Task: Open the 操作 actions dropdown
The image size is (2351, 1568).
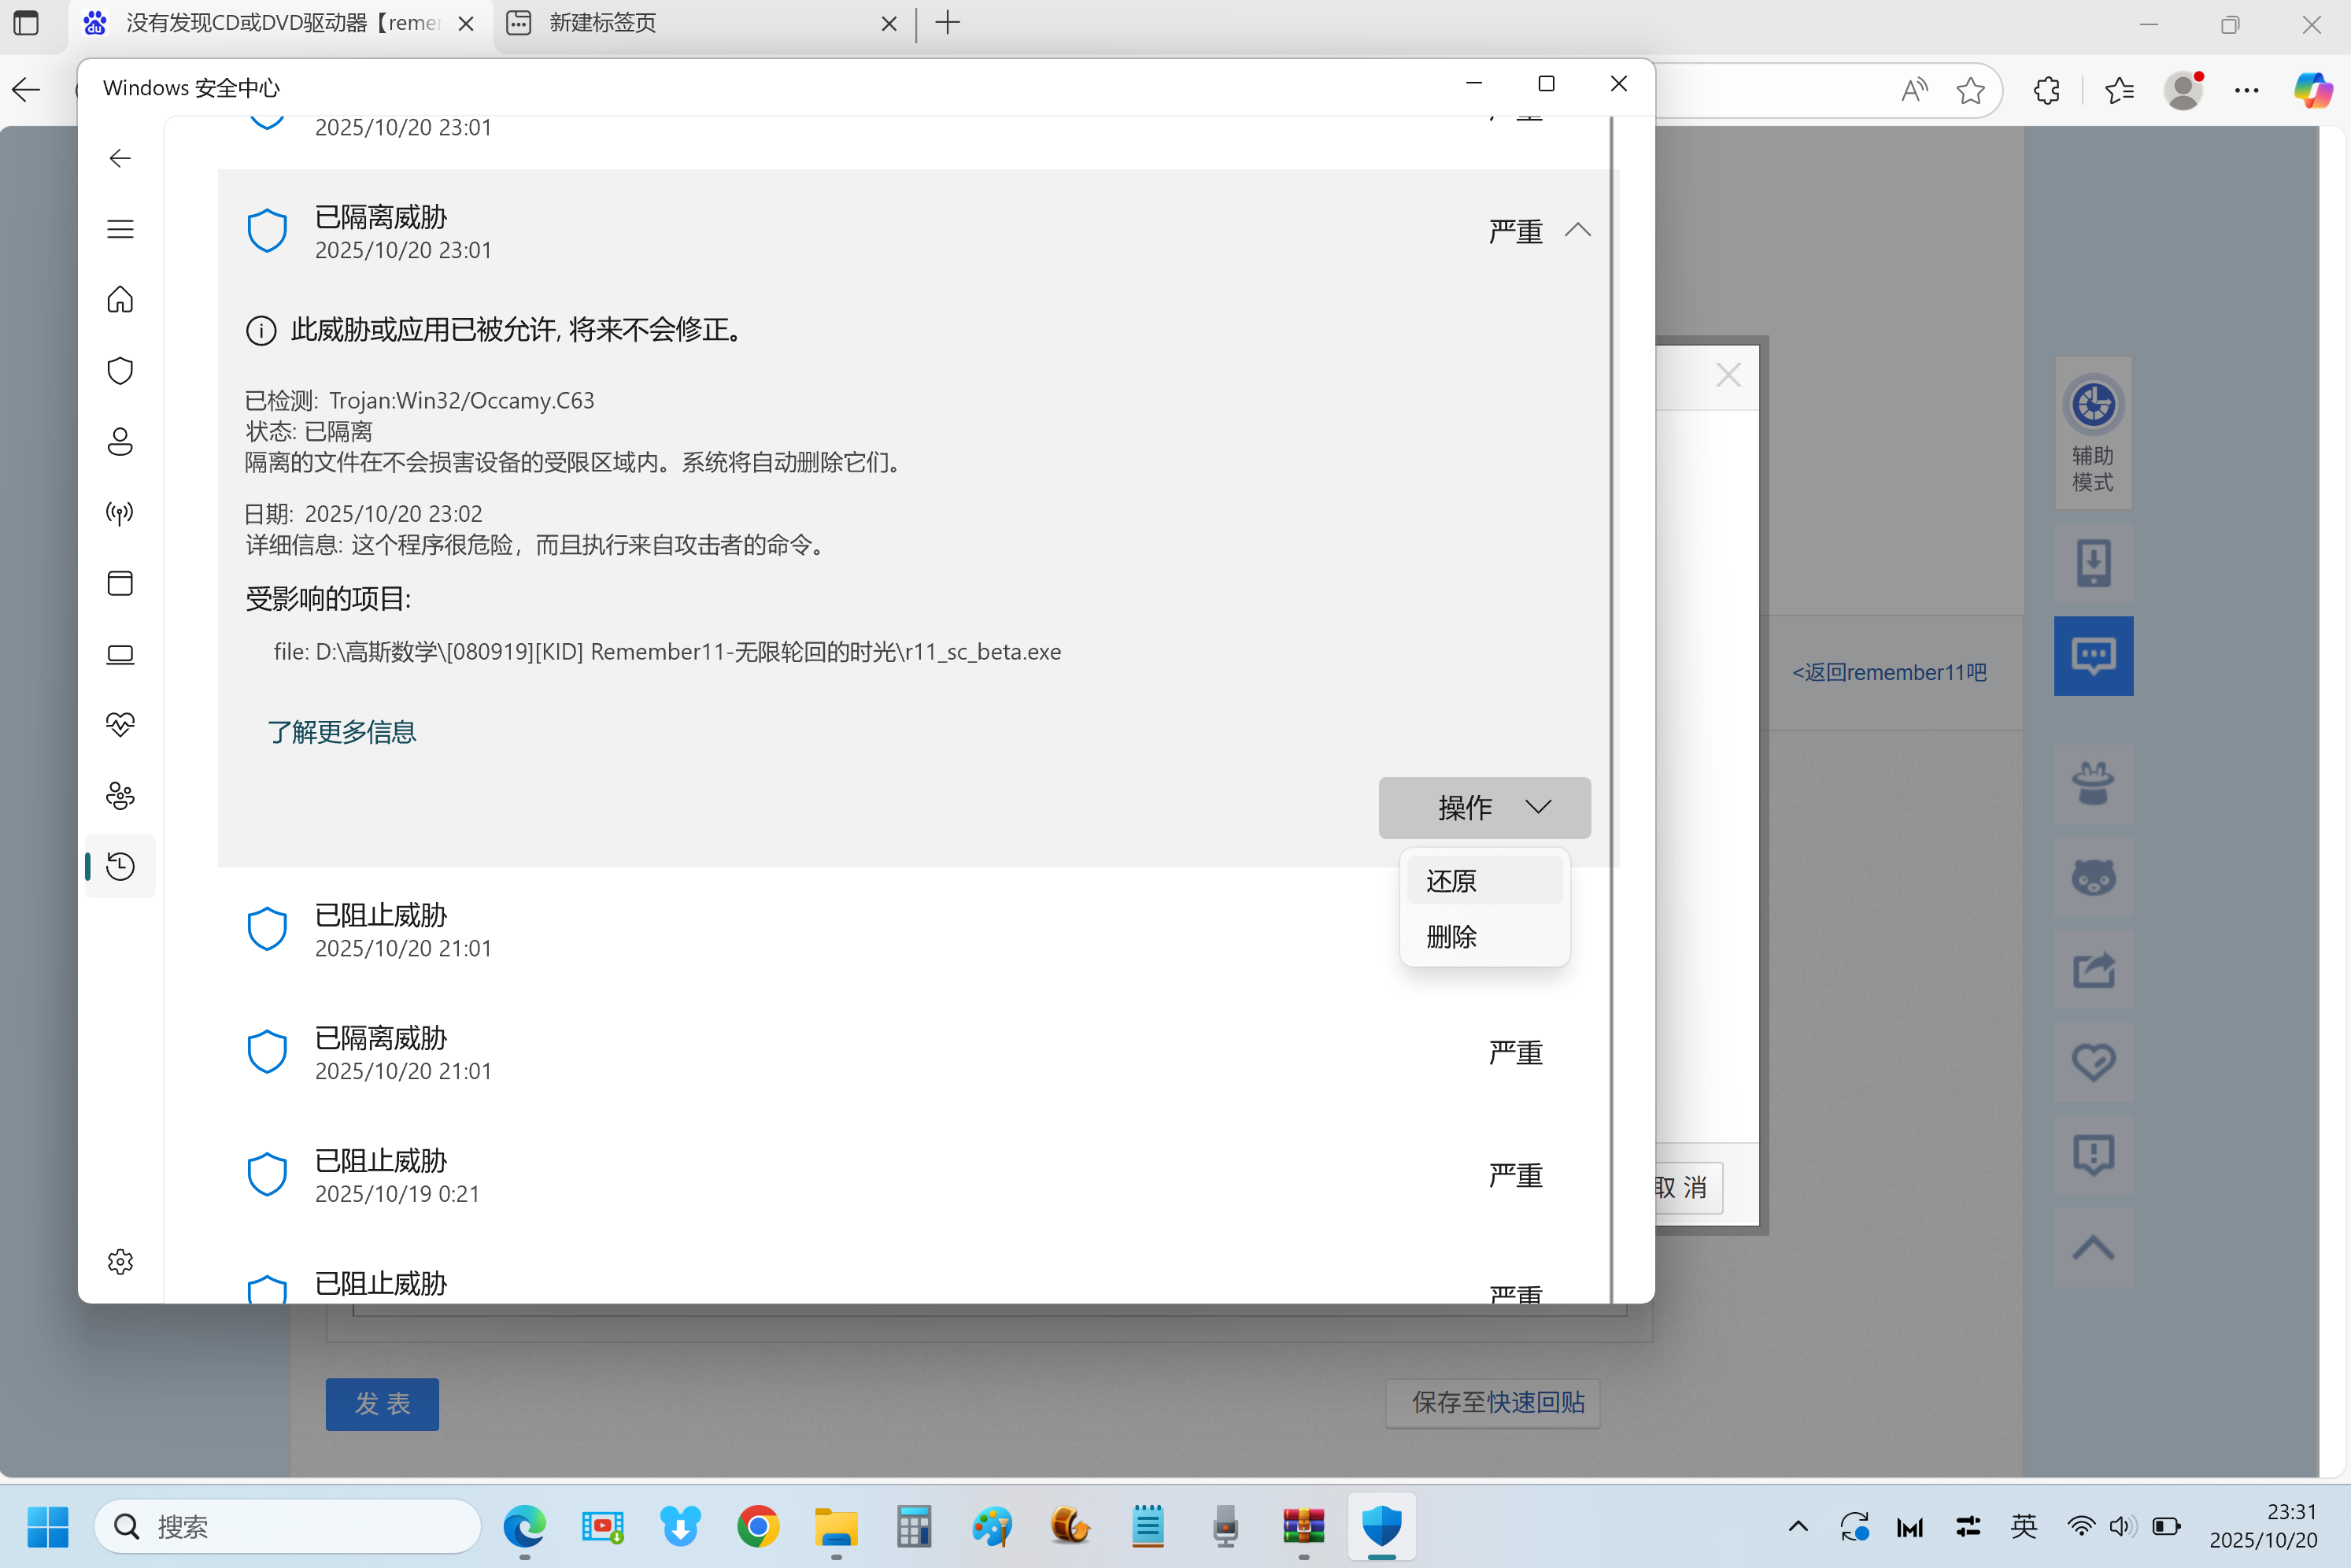Action: click(x=1484, y=807)
